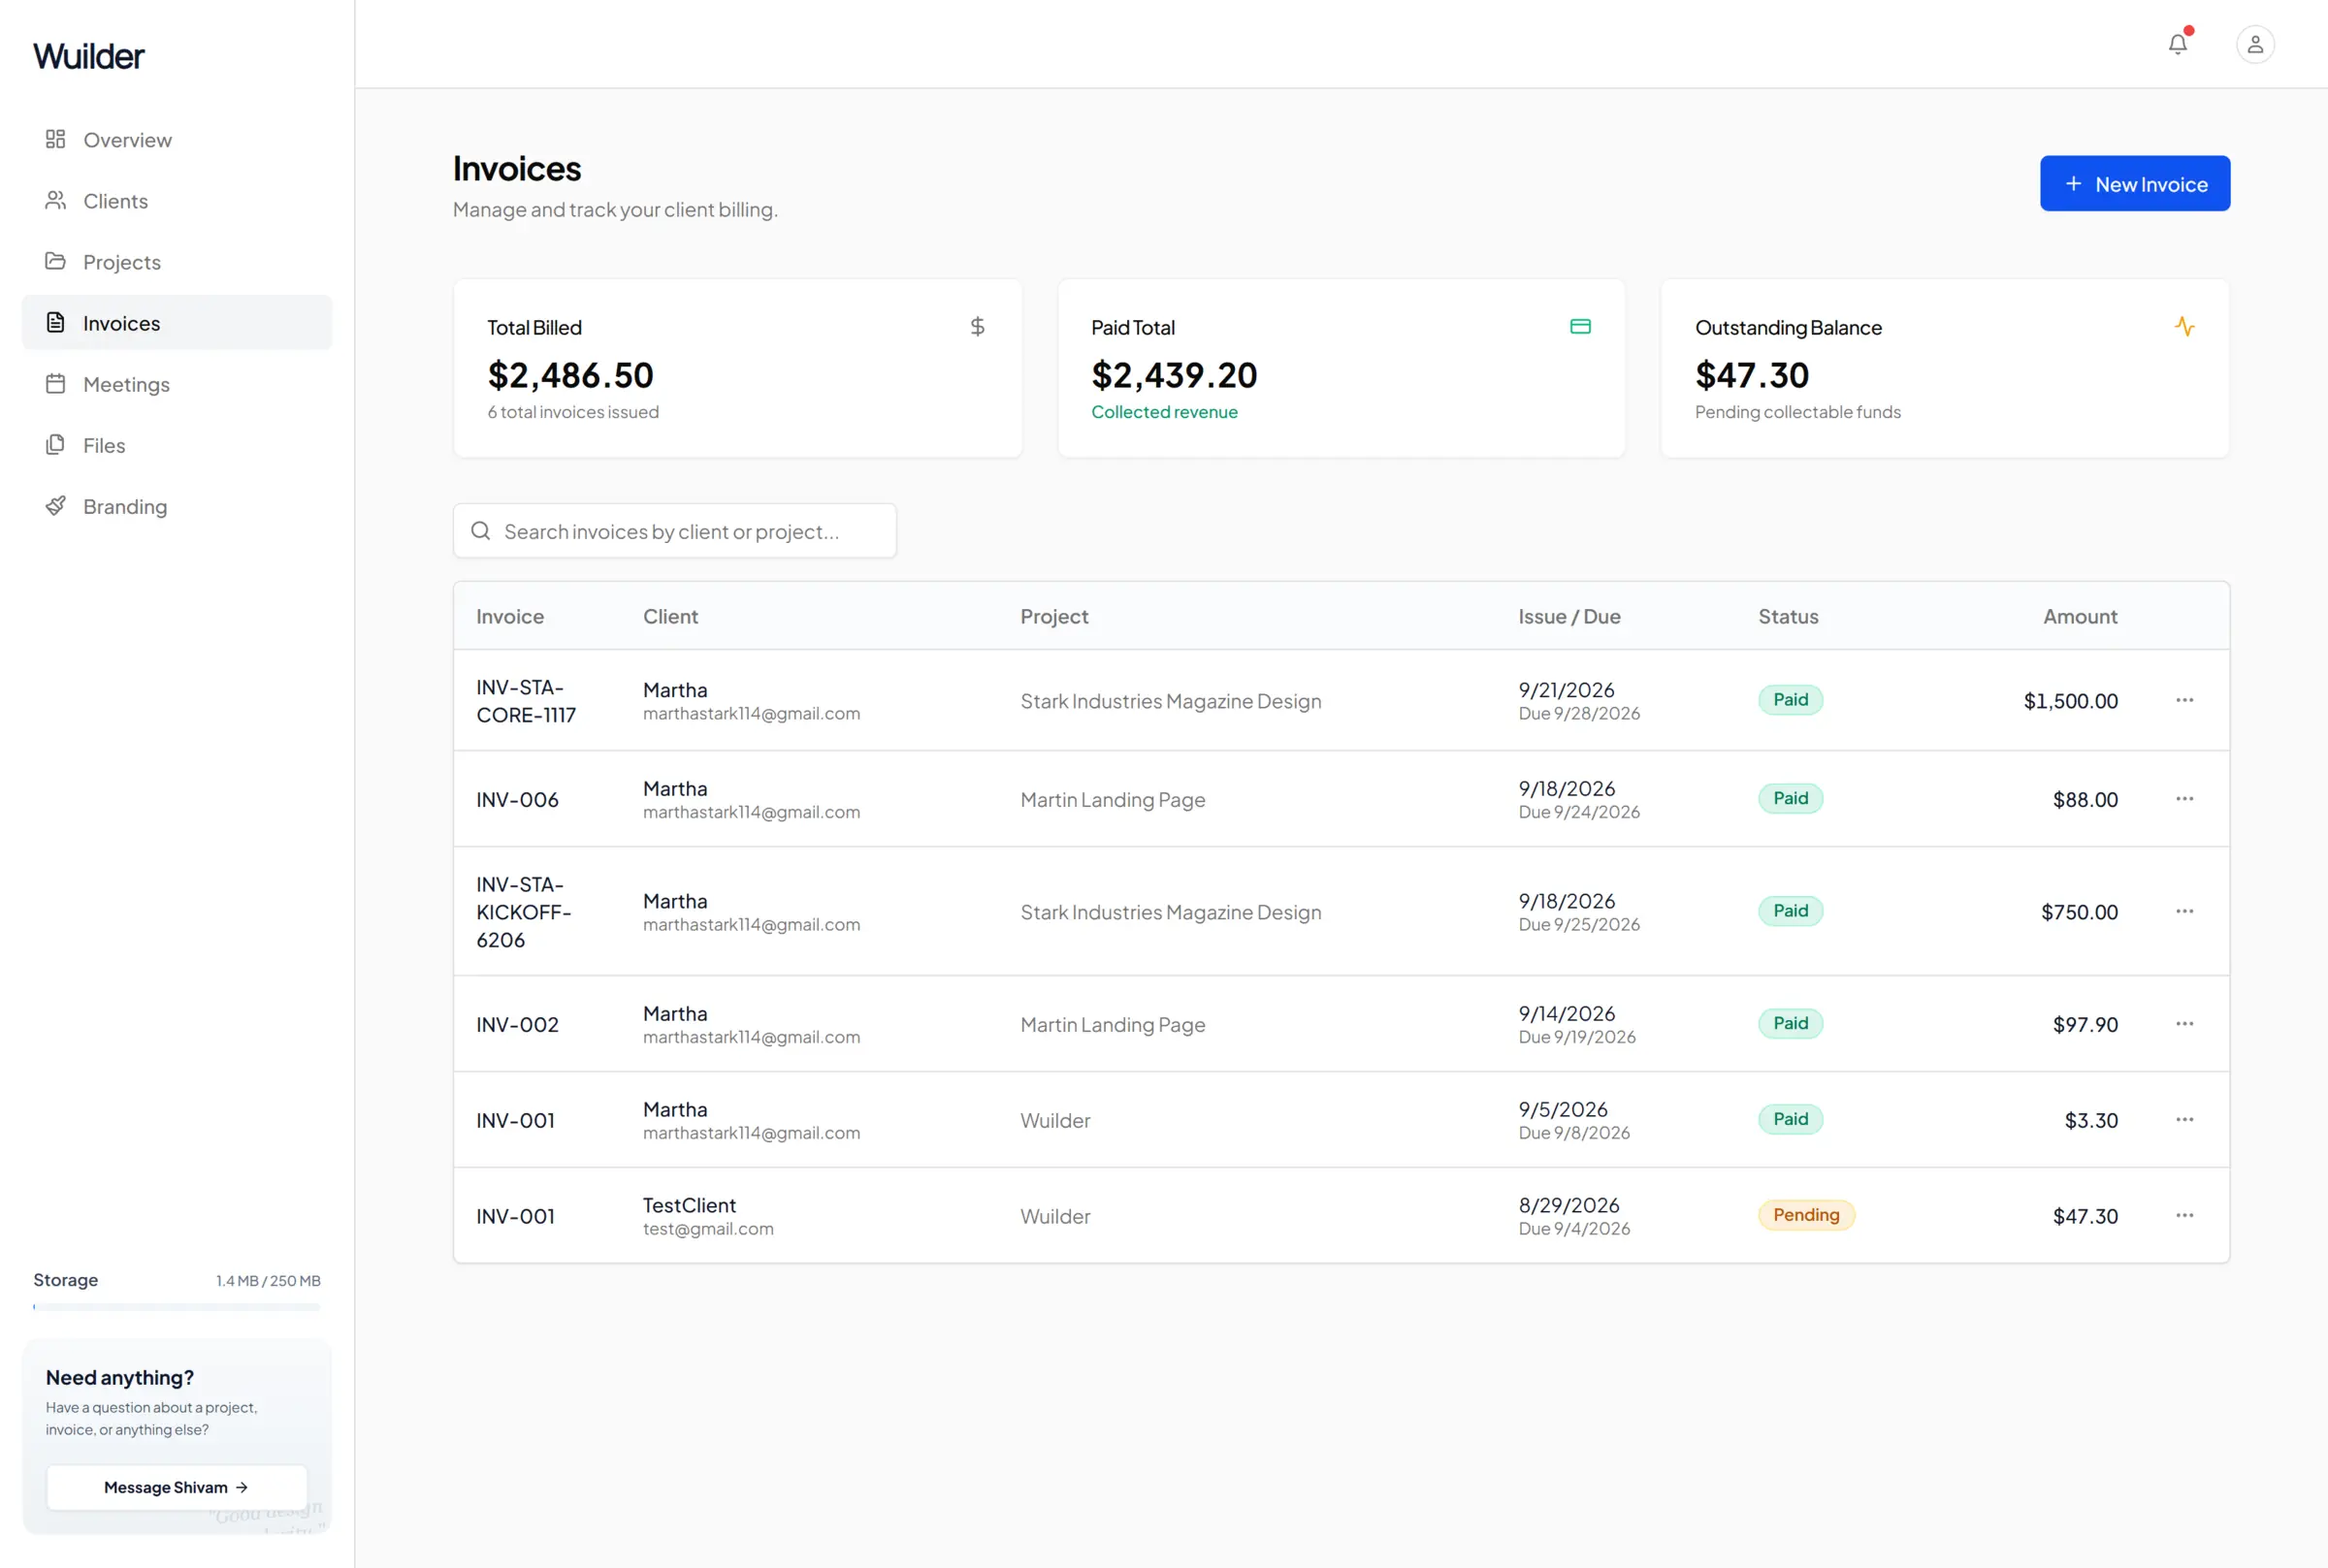Click the $2,439.20 Paid Total value
The height and width of the screenshot is (1568, 2328).
[1174, 376]
